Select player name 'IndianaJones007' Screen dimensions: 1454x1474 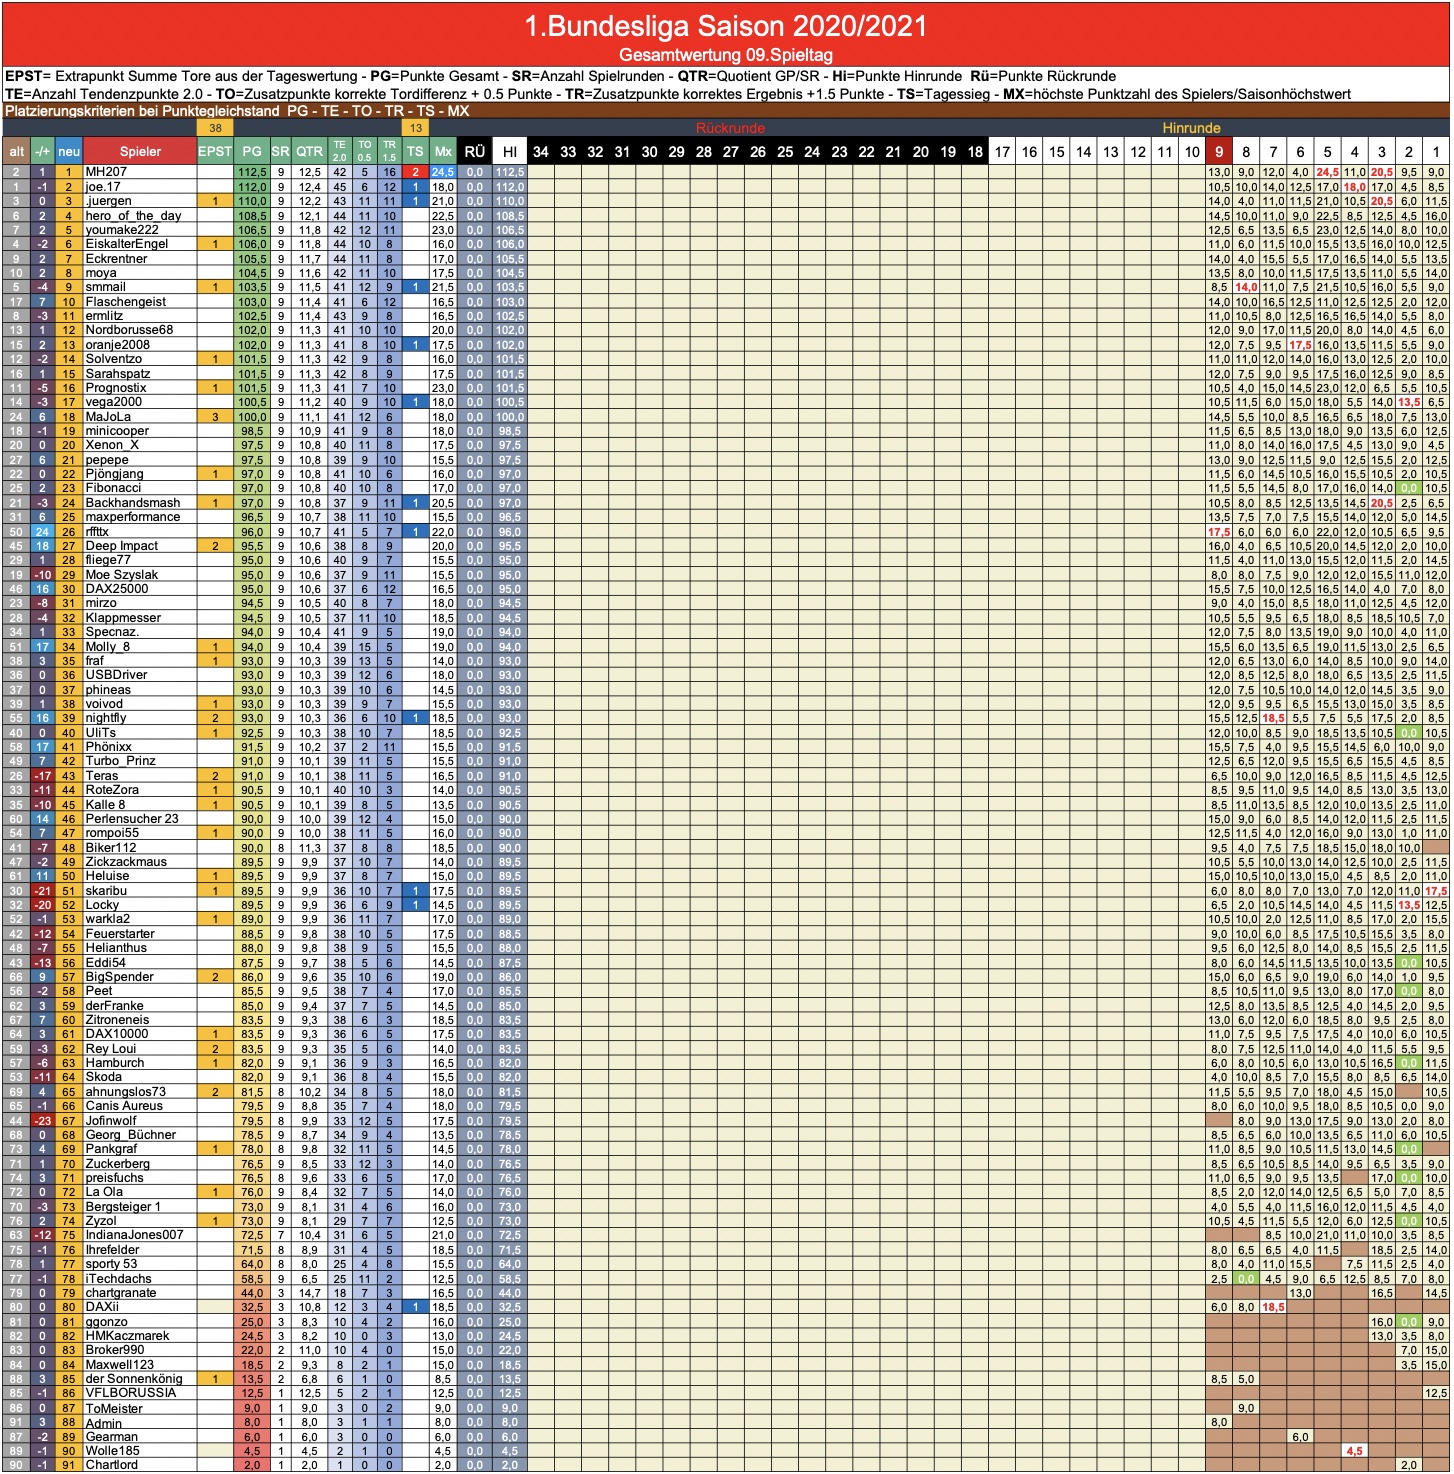[x=135, y=1235]
